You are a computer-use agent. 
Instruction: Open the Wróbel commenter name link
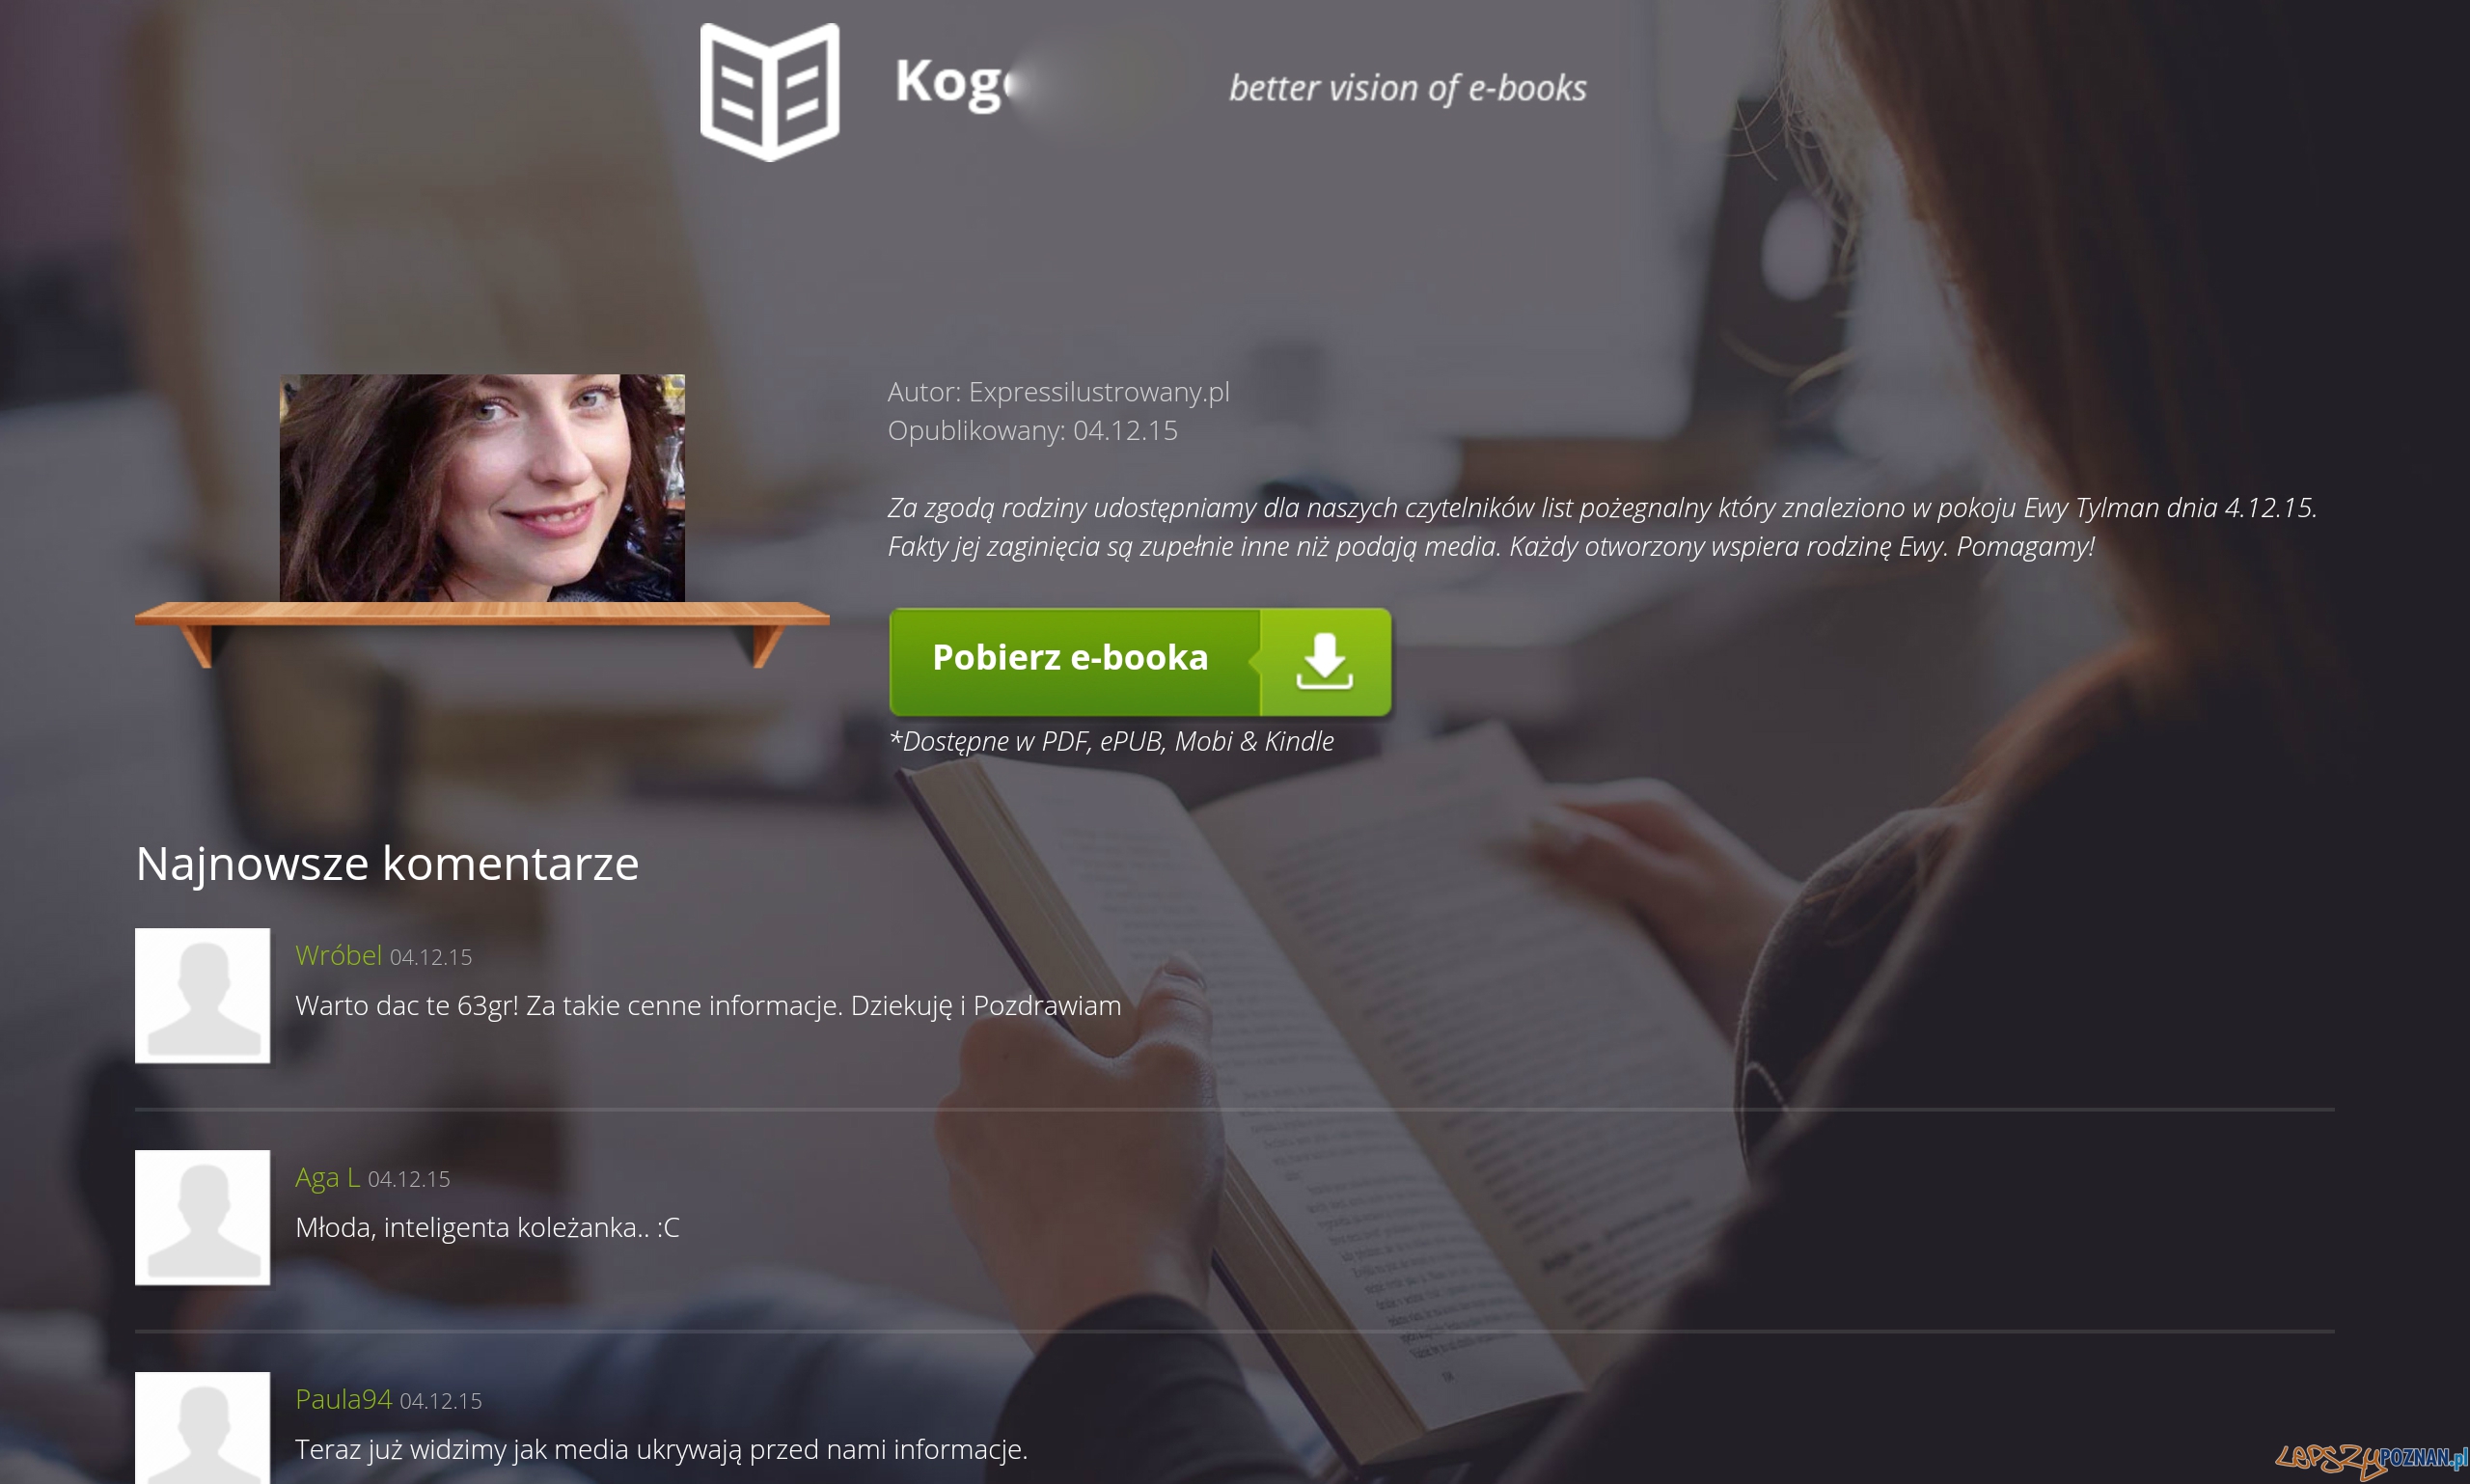pyautogui.click(x=338, y=955)
